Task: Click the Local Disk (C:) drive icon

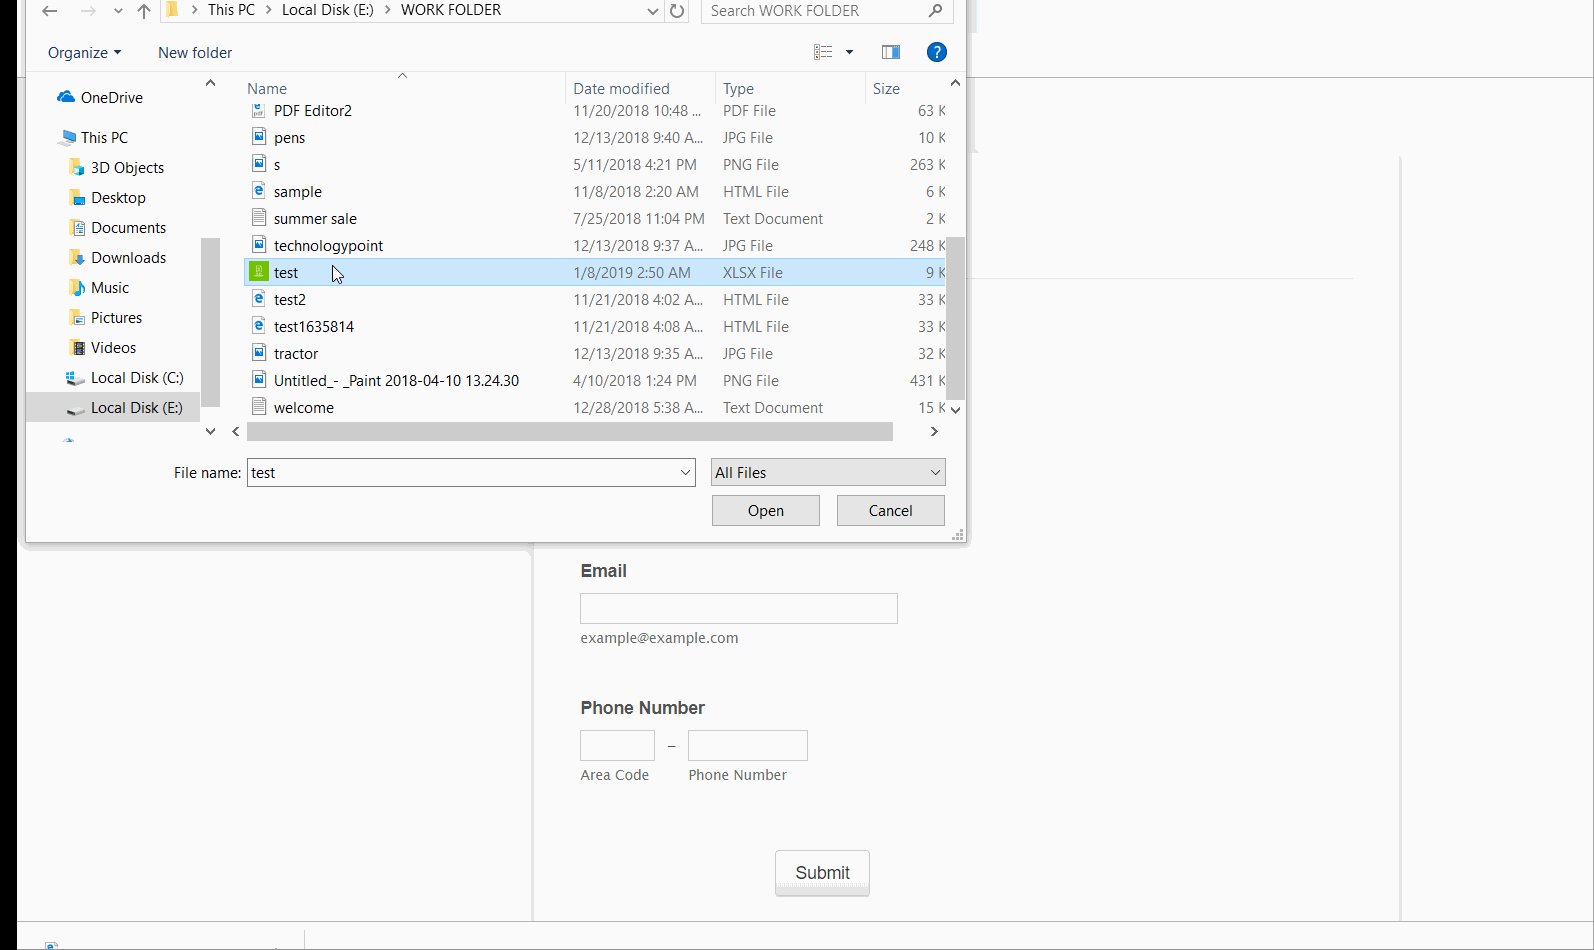Action: point(75,377)
